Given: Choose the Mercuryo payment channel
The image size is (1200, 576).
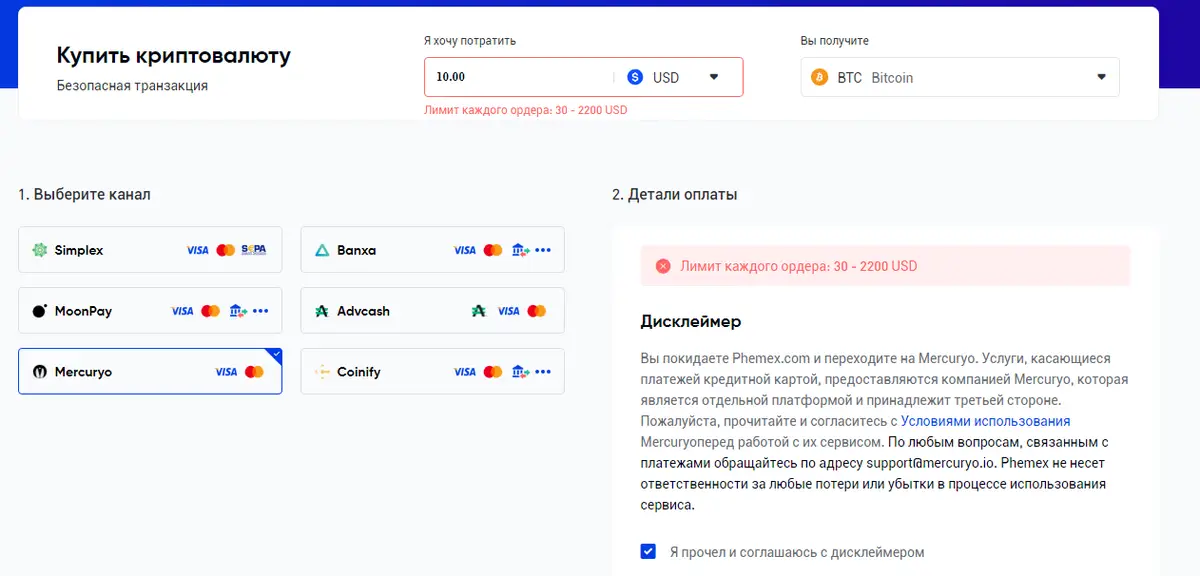Looking at the screenshot, I should (150, 371).
